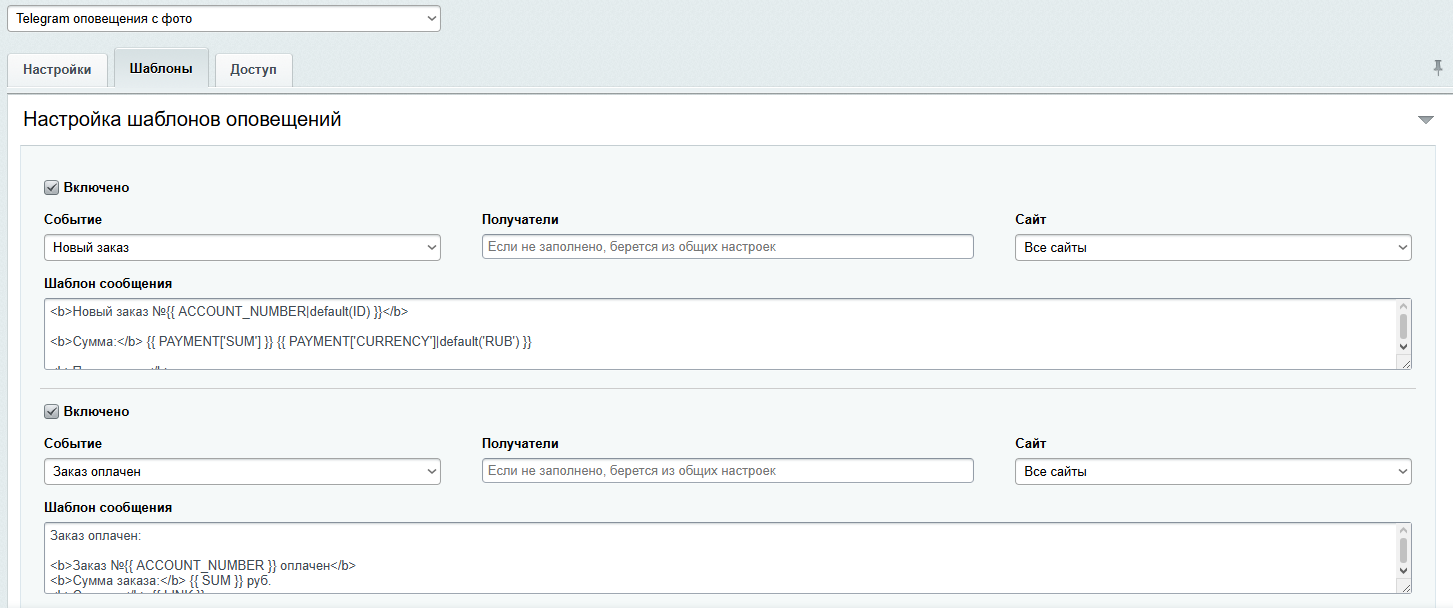Click resize handle of "Новый заказ" template textarea
The height and width of the screenshot is (608, 1453).
click(x=1405, y=363)
